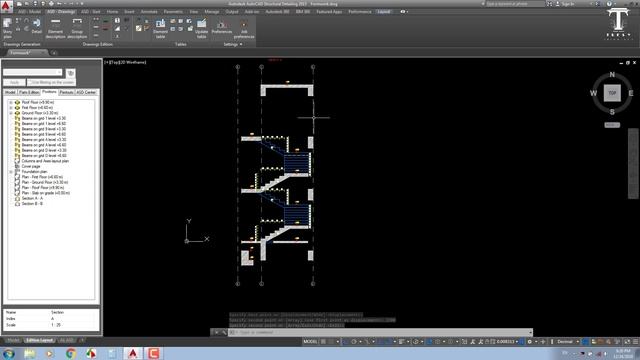Click the N compass direction on ViewCube
The image size is (640, 360).
612,75
